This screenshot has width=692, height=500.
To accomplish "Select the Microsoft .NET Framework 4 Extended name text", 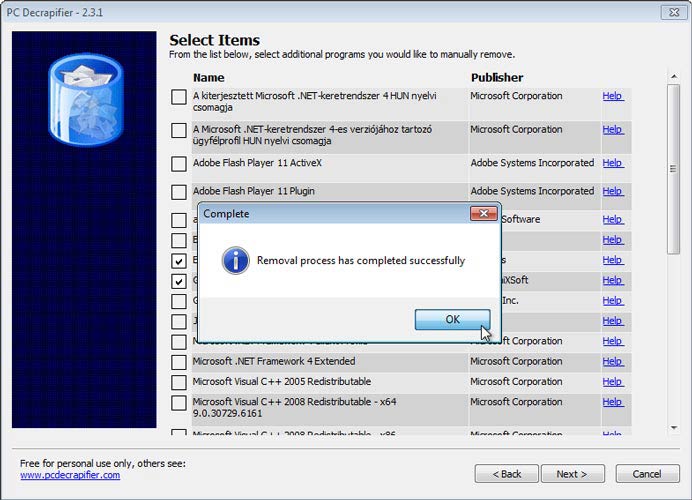I will tap(274, 361).
